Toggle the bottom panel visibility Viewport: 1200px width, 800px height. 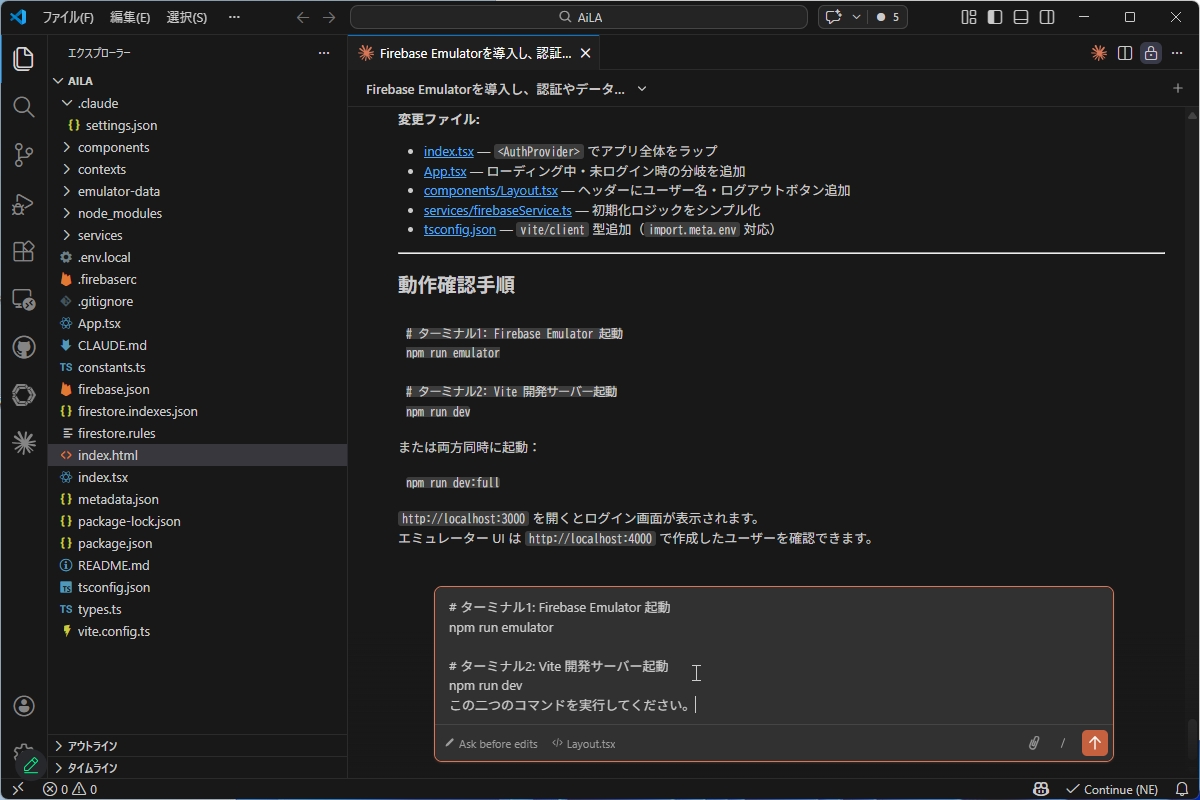pyautogui.click(x=1020, y=17)
